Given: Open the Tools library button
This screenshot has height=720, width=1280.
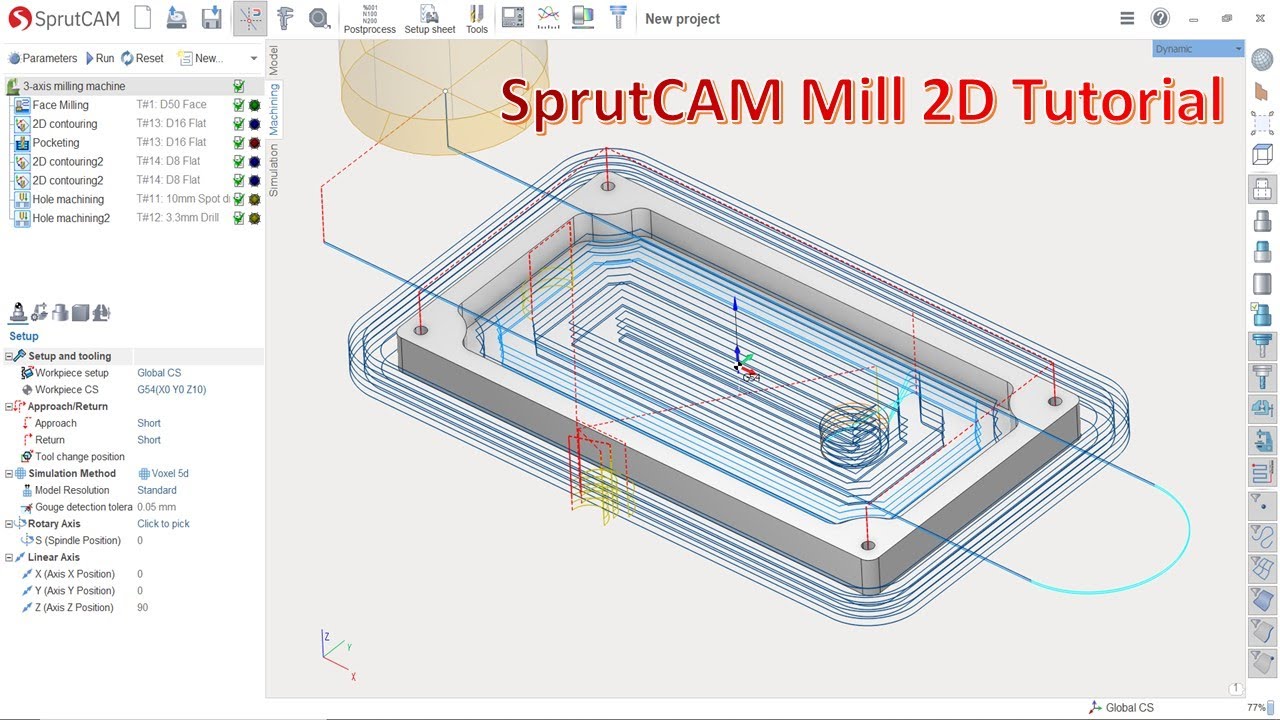Looking at the screenshot, I should pyautogui.click(x=477, y=19).
